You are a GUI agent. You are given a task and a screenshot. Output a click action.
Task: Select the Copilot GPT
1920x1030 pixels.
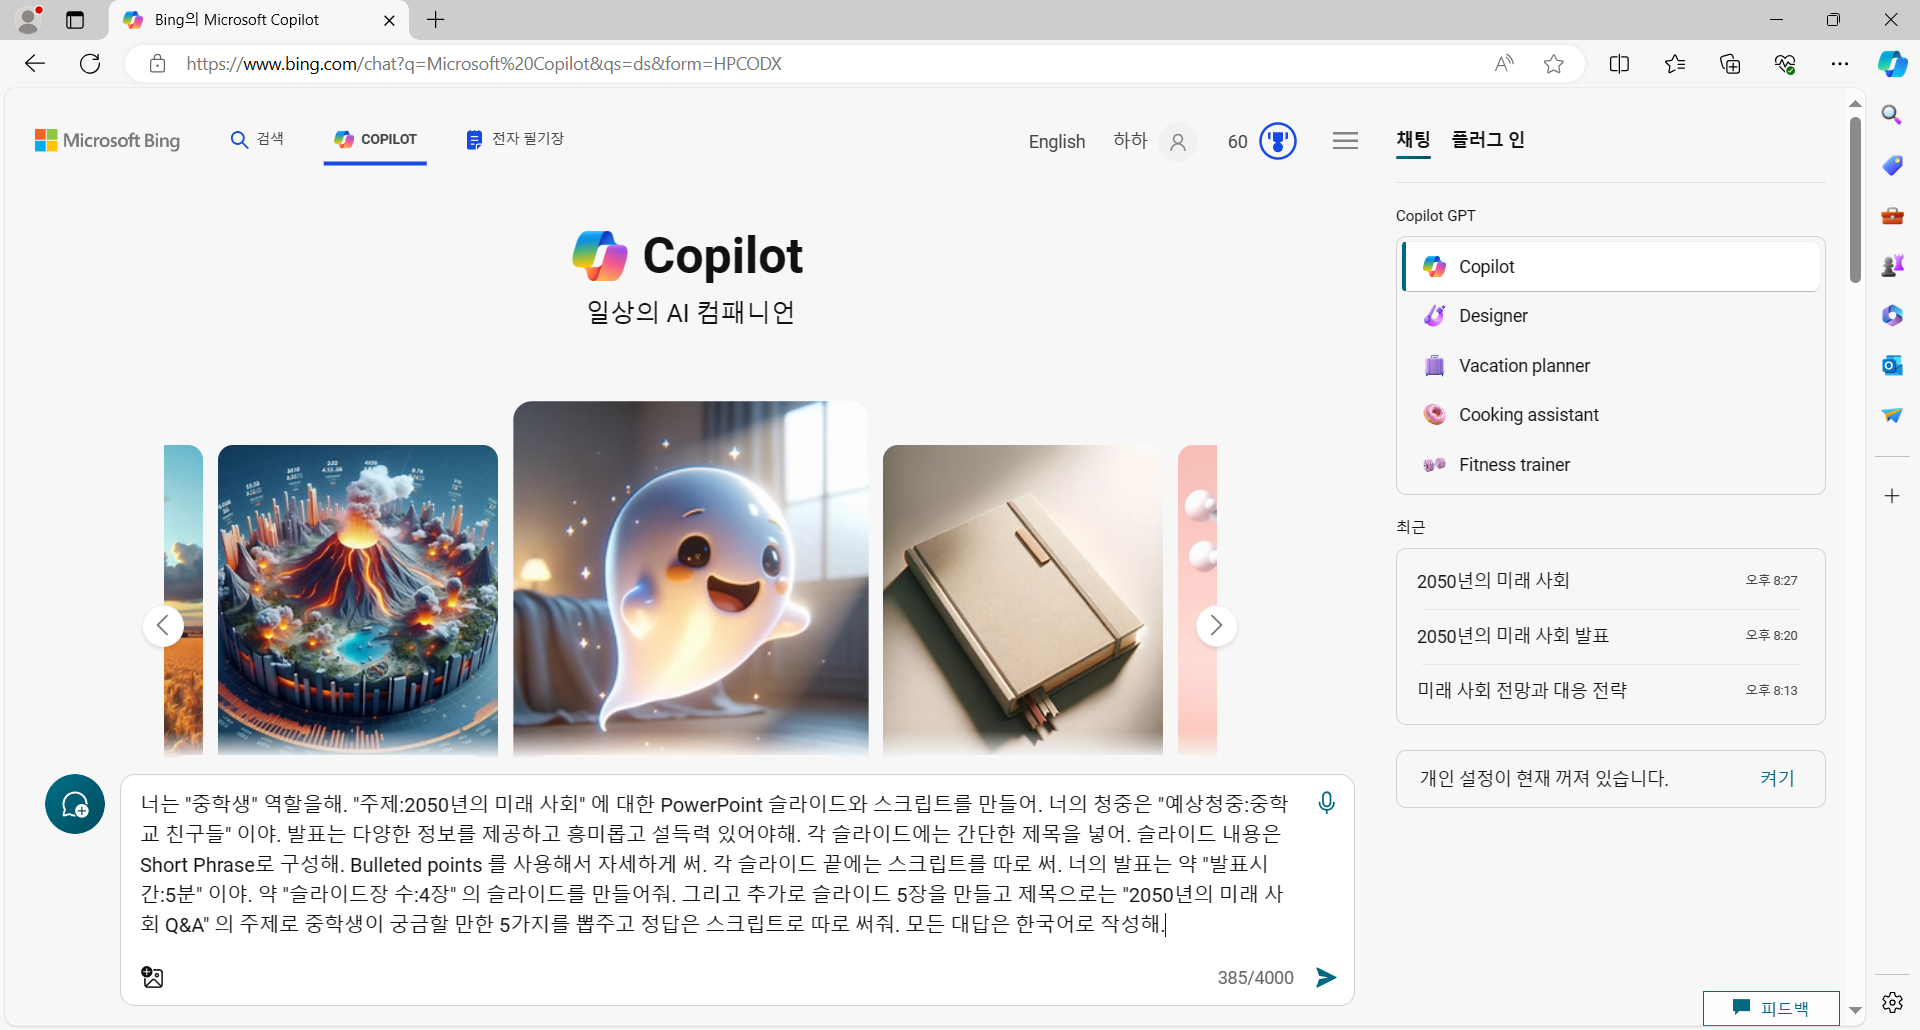click(1611, 266)
